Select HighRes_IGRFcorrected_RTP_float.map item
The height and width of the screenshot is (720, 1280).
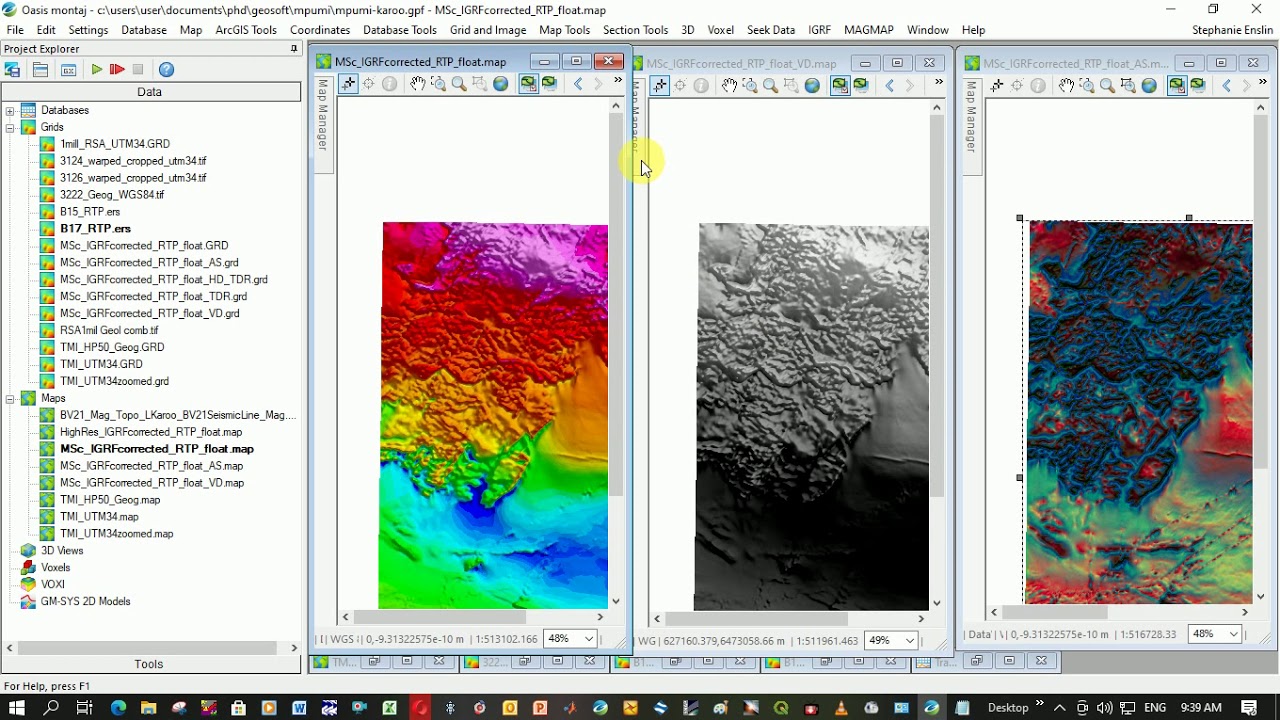pyautogui.click(x=151, y=432)
